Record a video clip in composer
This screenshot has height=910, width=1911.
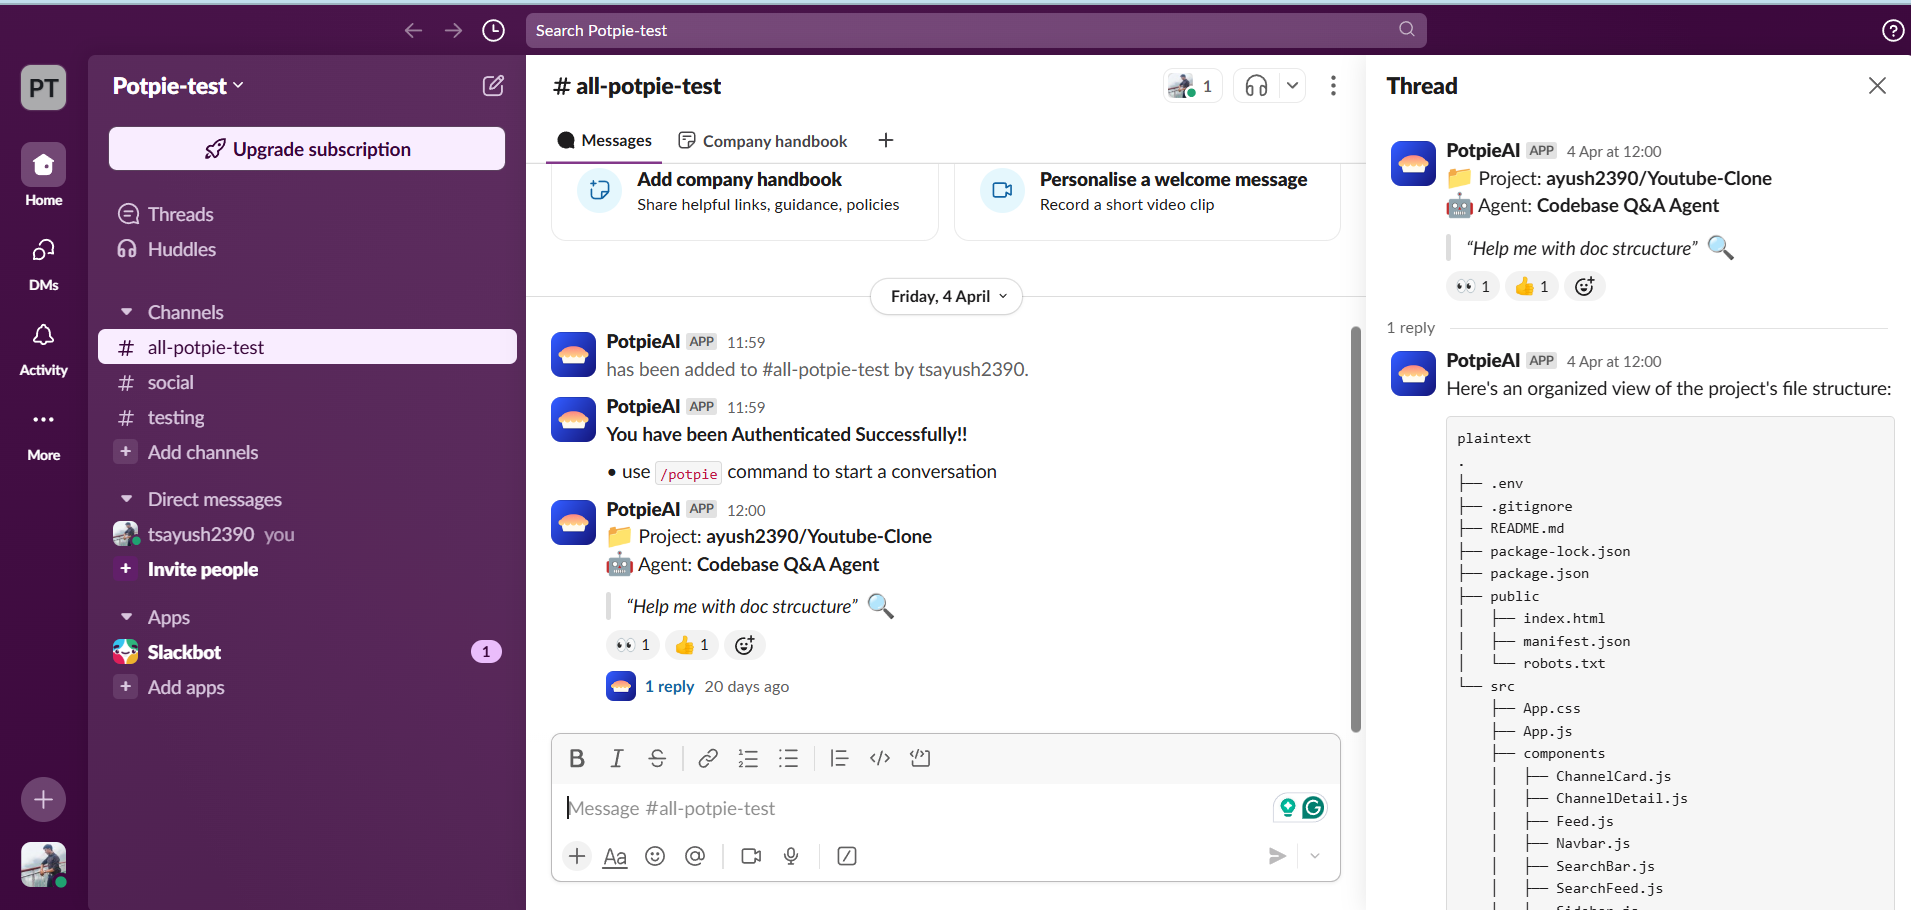[x=751, y=856]
